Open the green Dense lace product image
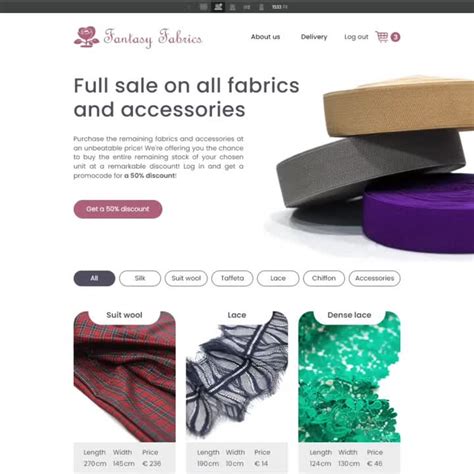Viewport: 474px width, 474px height. click(x=349, y=380)
